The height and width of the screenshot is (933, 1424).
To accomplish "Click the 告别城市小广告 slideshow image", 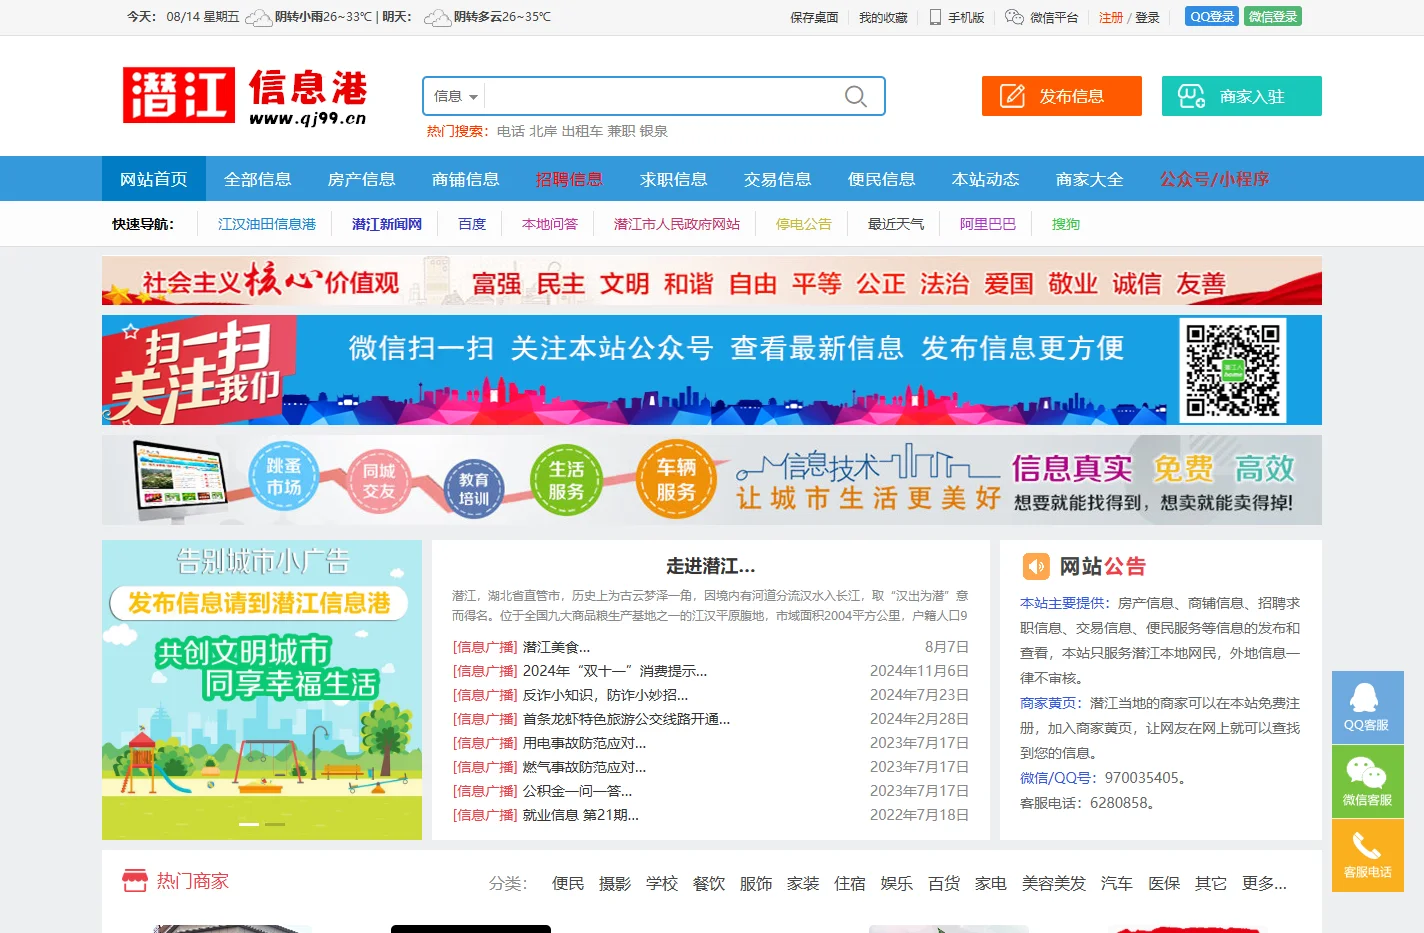I will pos(262,690).
